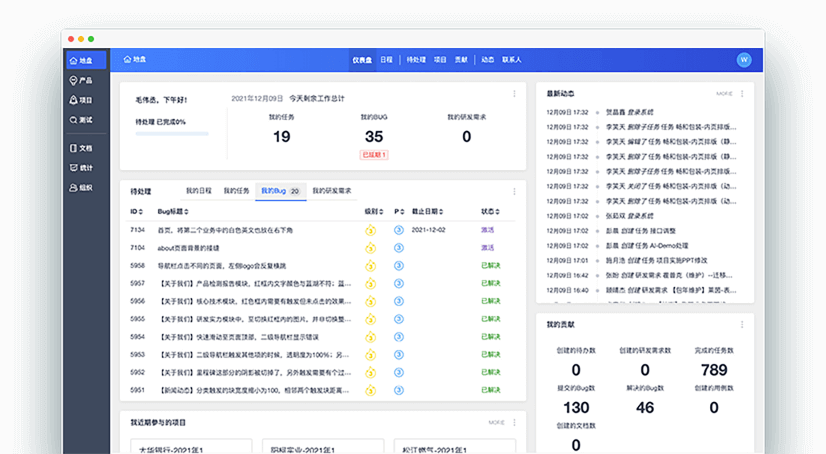Click severity icon of bug 7134

click(370, 230)
